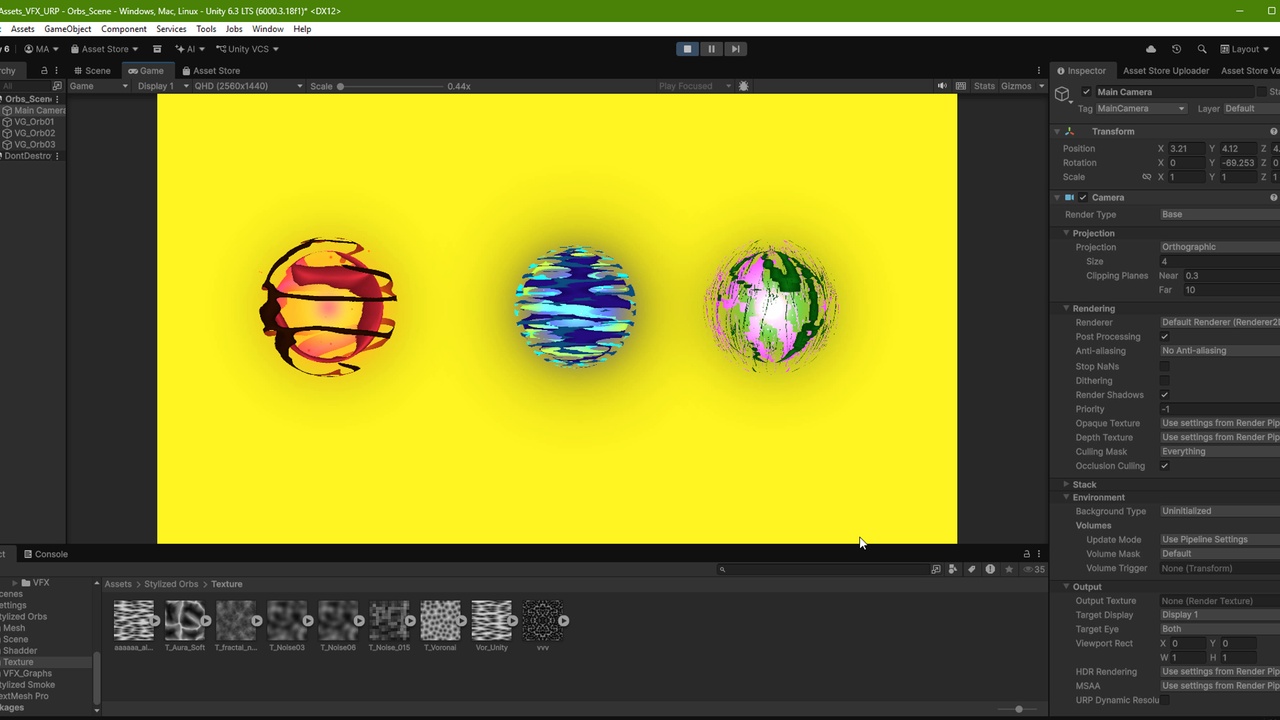Screen dimensions: 1280x720
Task: Collapse the Transform component
Action: pyautogui.click(x=1057, y=132)
